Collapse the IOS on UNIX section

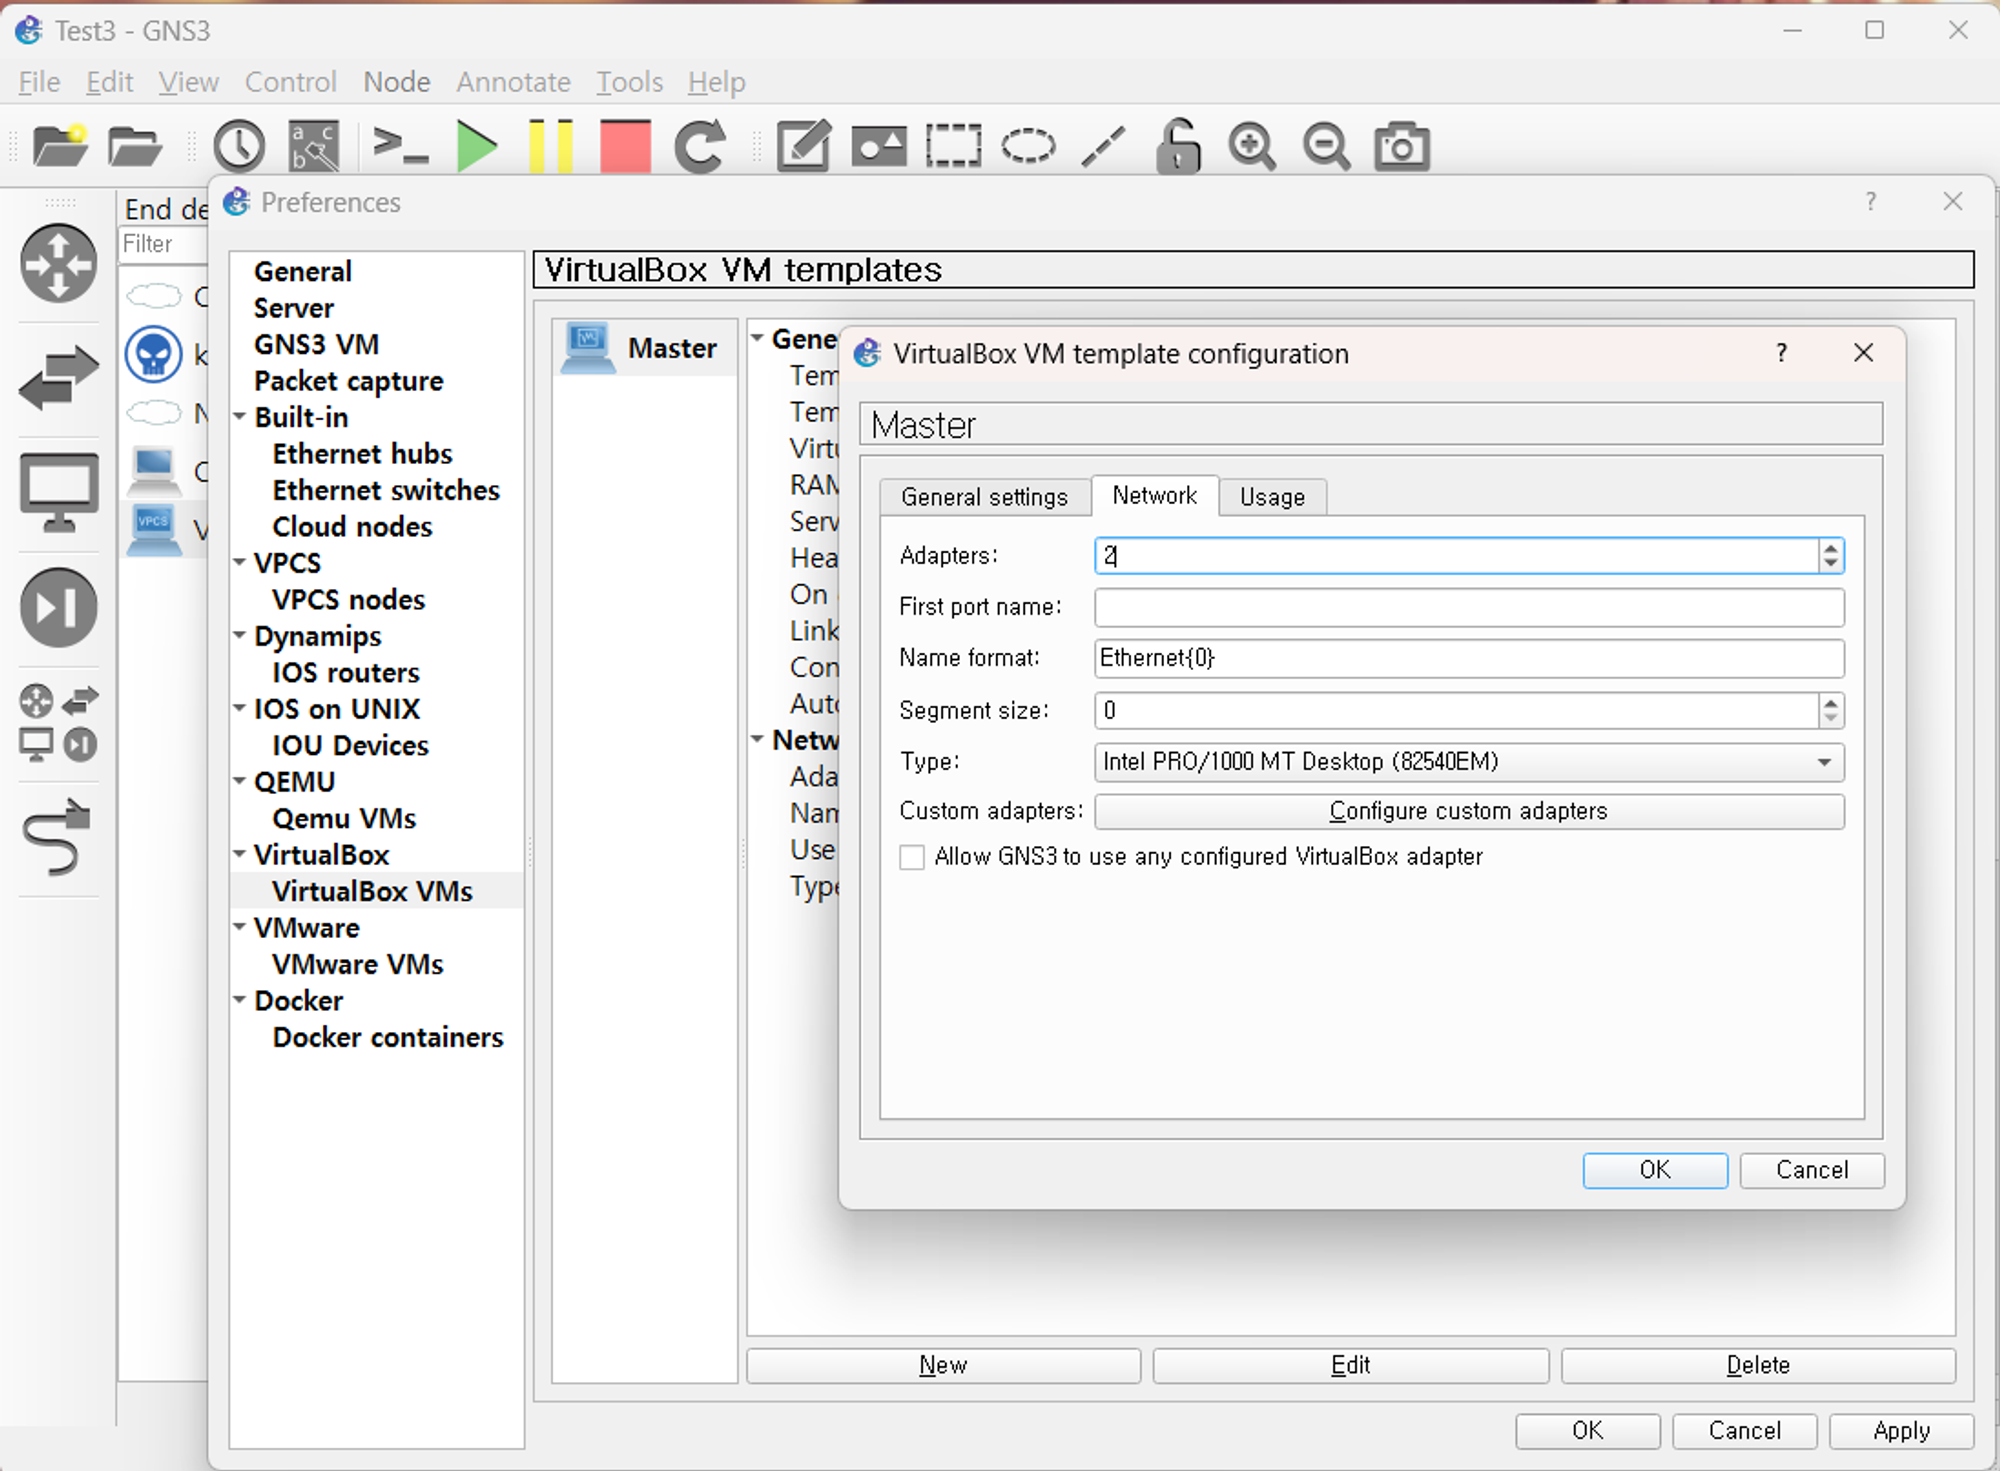click(240, 708)
